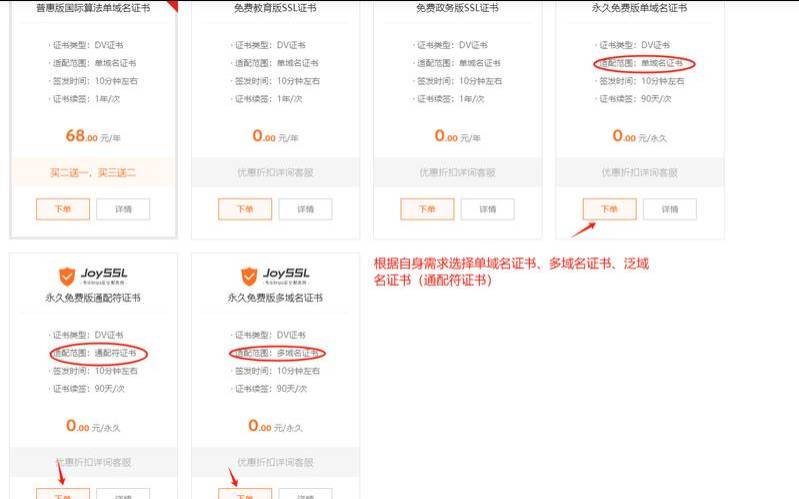799x499 pixels.
Task: Click 优惠折扣详询客服 on 永久免费版单域名证书 card
Action: pyautogui.click(x=640, y=172)
